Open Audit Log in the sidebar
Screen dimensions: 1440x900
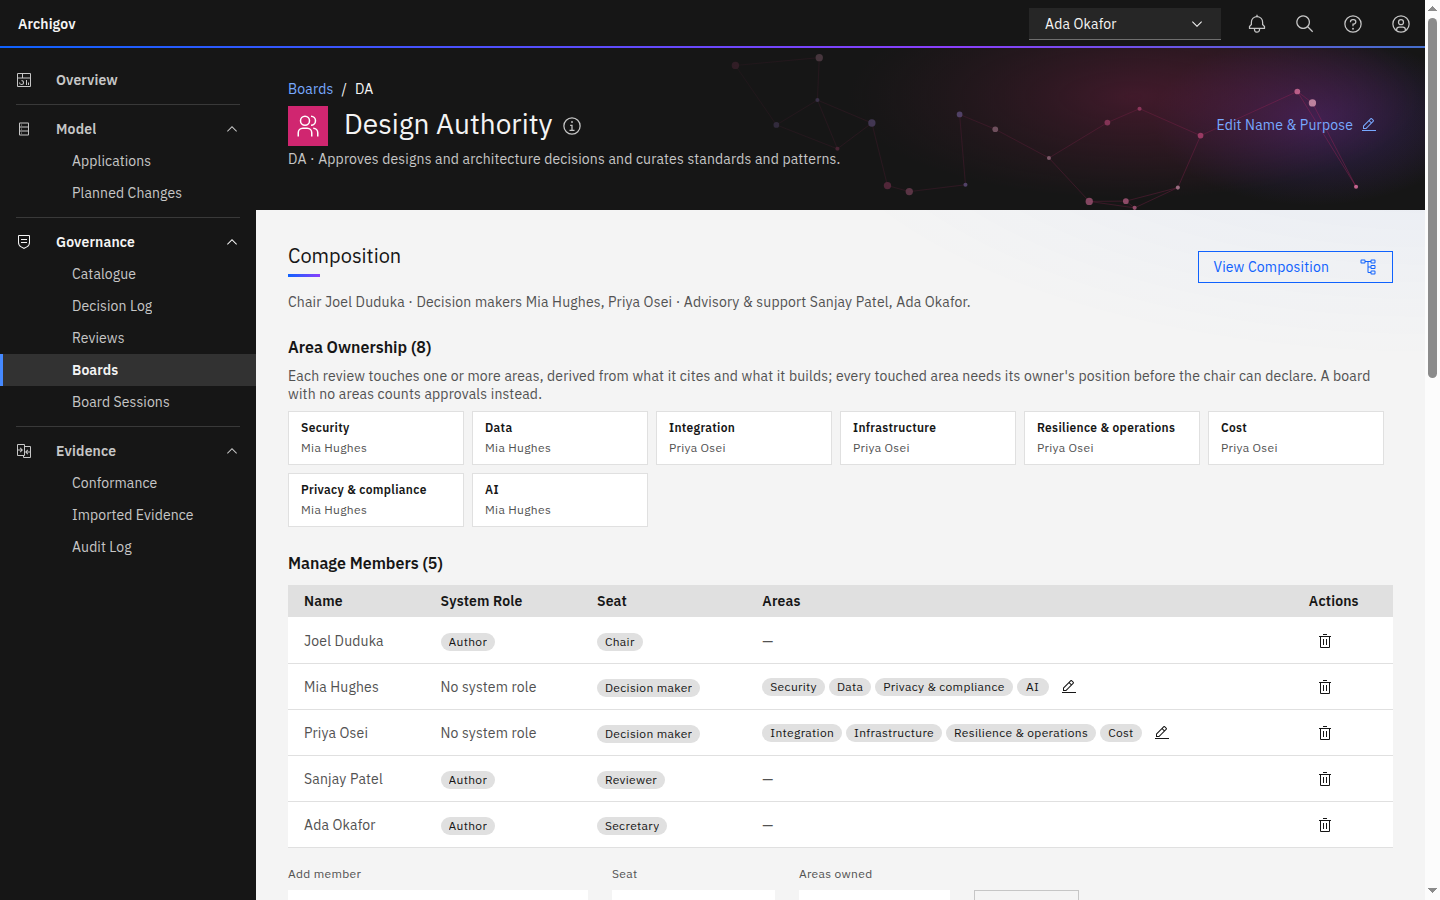128,547
